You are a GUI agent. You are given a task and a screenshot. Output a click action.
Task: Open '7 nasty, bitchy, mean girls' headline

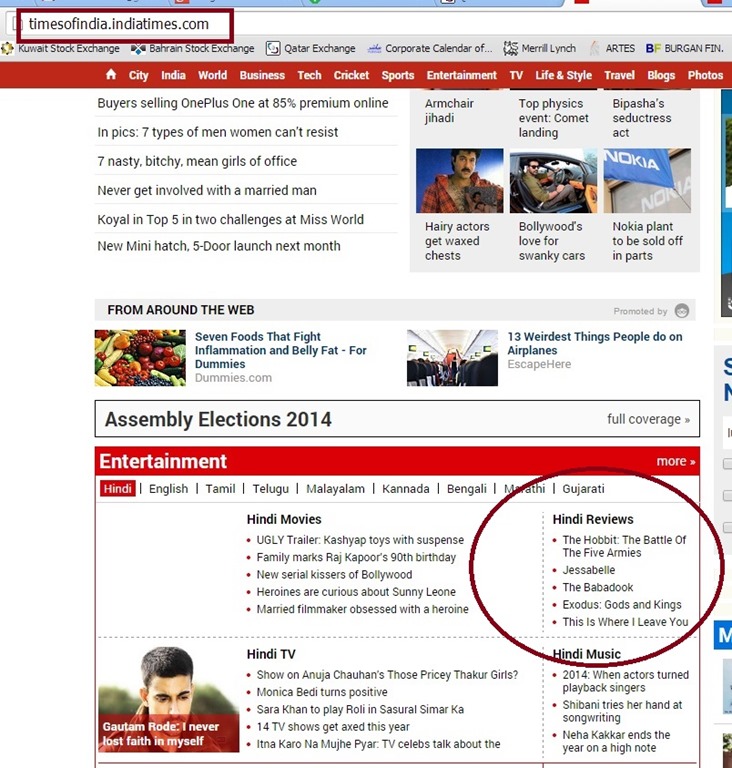(197, 161)
